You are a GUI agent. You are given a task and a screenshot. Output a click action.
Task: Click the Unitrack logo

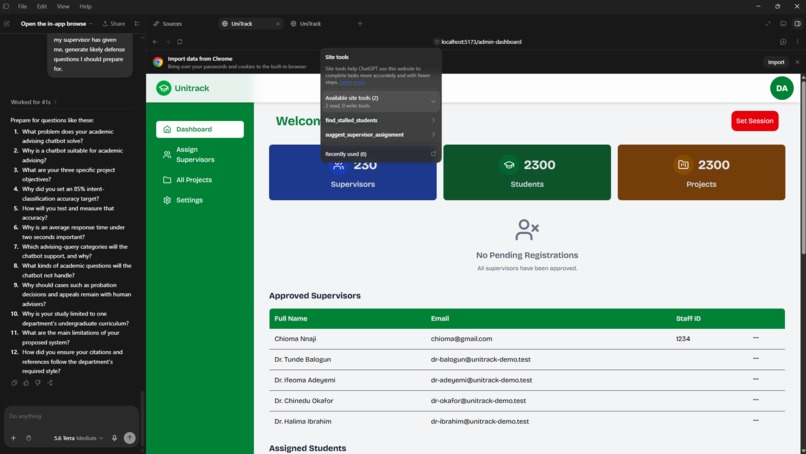[x=182, y=88]
